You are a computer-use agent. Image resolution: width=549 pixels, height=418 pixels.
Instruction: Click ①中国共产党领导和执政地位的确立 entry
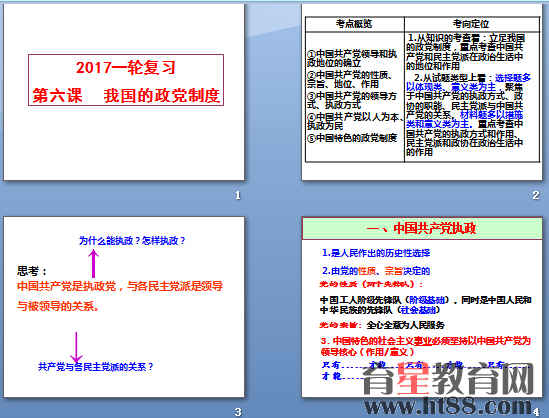[x=352, y=58]
